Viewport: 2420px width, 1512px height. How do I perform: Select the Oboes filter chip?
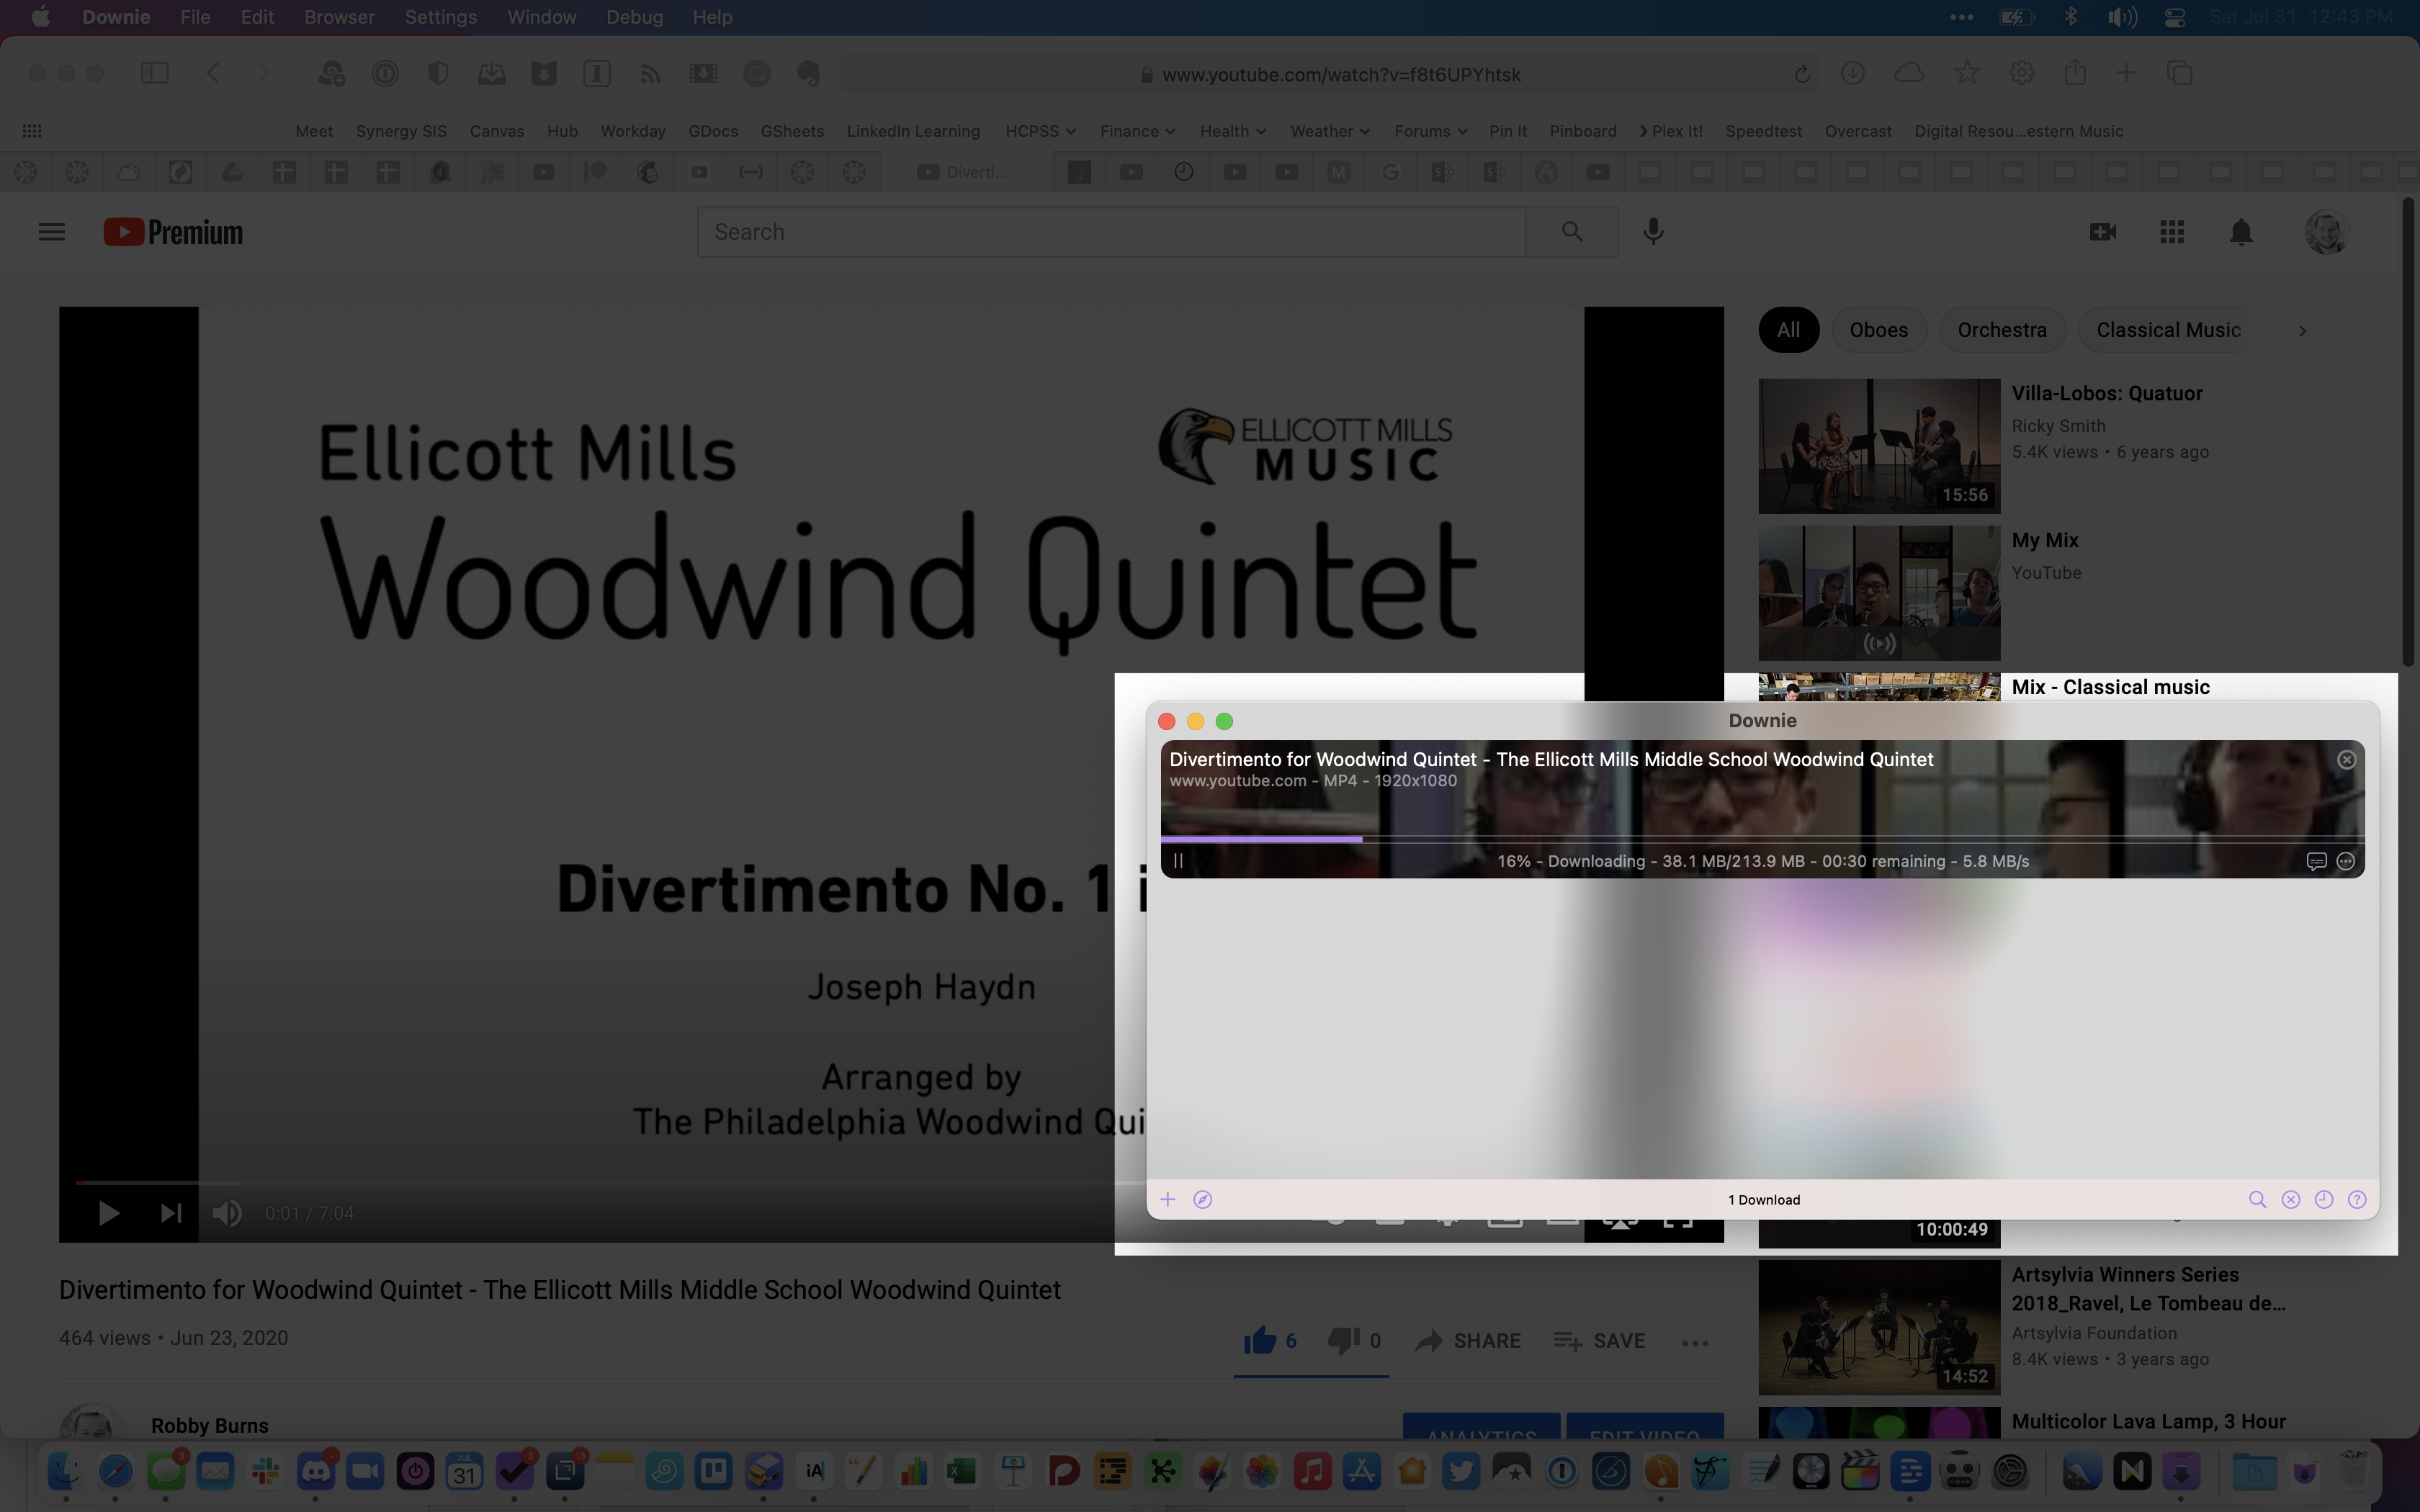coord(1878,330)
